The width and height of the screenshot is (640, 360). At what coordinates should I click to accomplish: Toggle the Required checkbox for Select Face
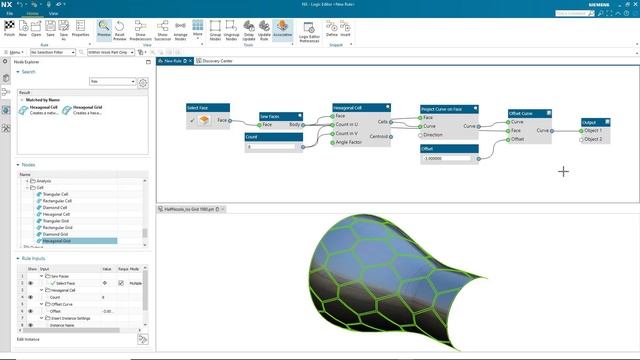point(121,283)
